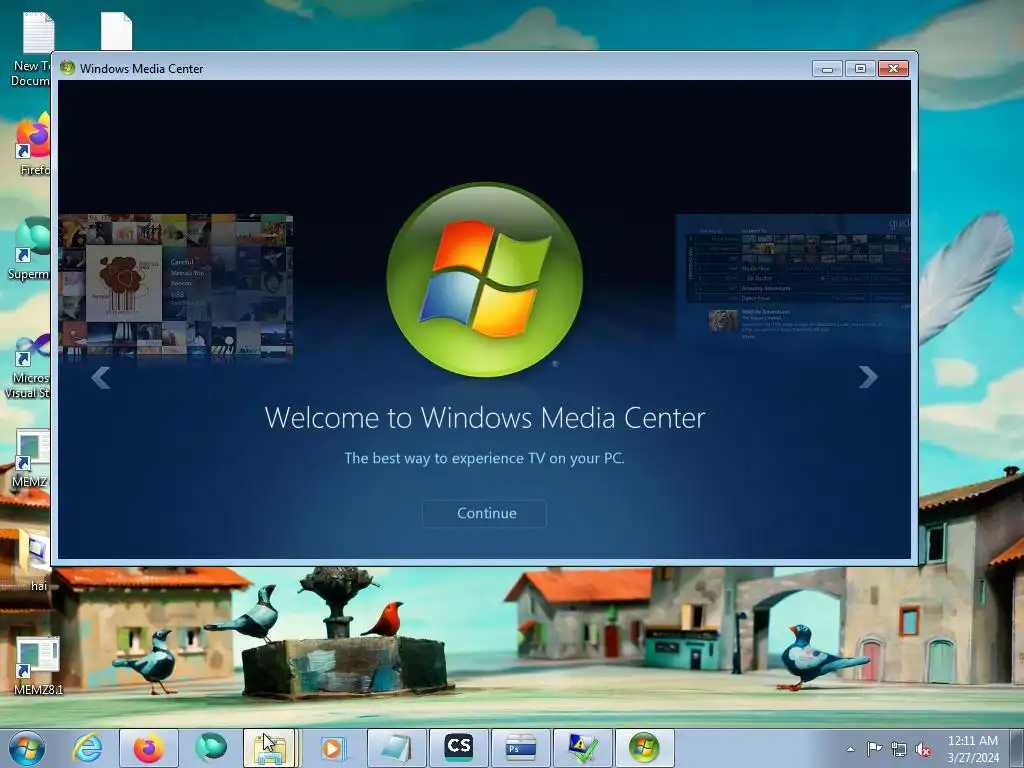Open the warning checkmark taskbar program
This screenshot has width=1024, height=768.
tap(583, 748)
